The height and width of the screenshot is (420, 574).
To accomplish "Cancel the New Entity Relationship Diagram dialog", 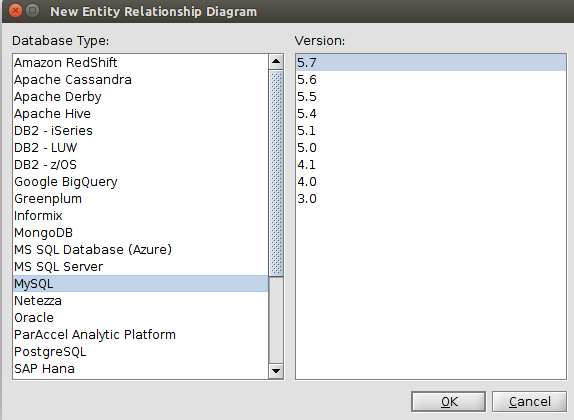I will point(529,402).
